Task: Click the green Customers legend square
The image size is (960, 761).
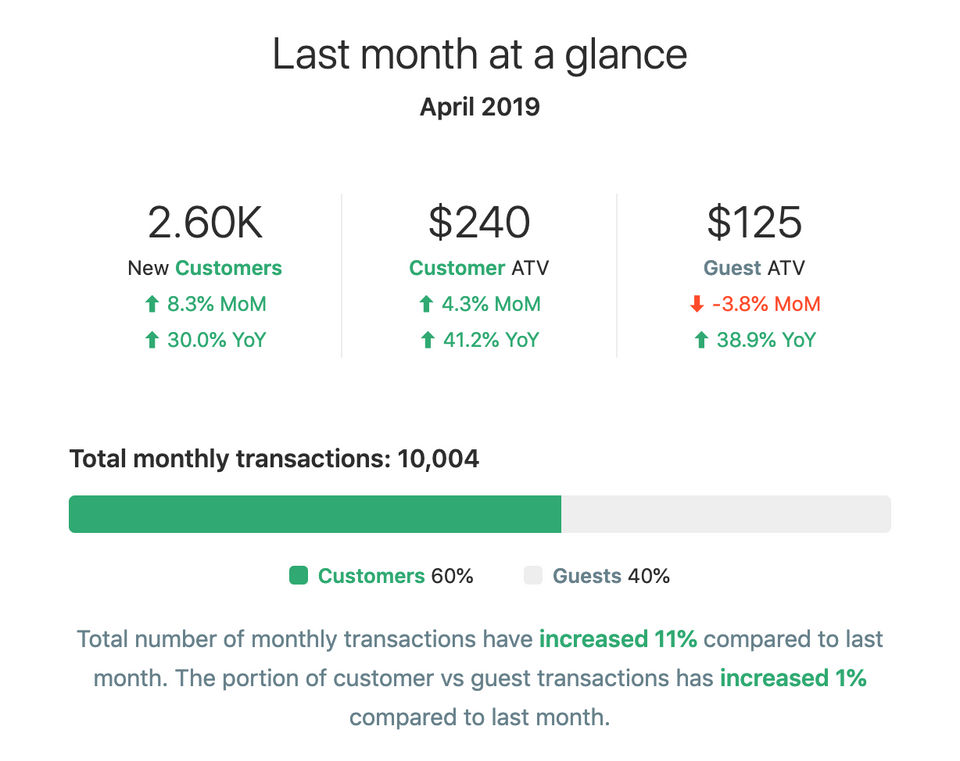Action: coord(298,575)
